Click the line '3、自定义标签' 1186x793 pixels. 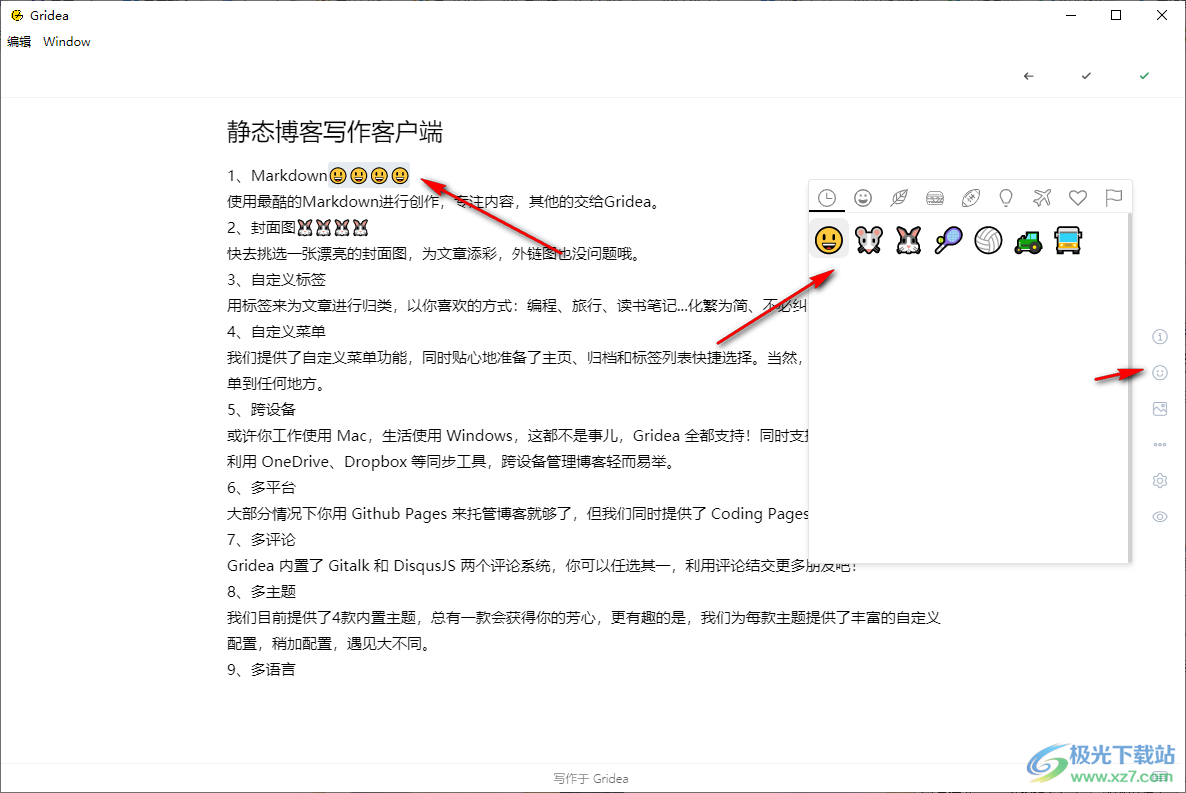(276, 280)
